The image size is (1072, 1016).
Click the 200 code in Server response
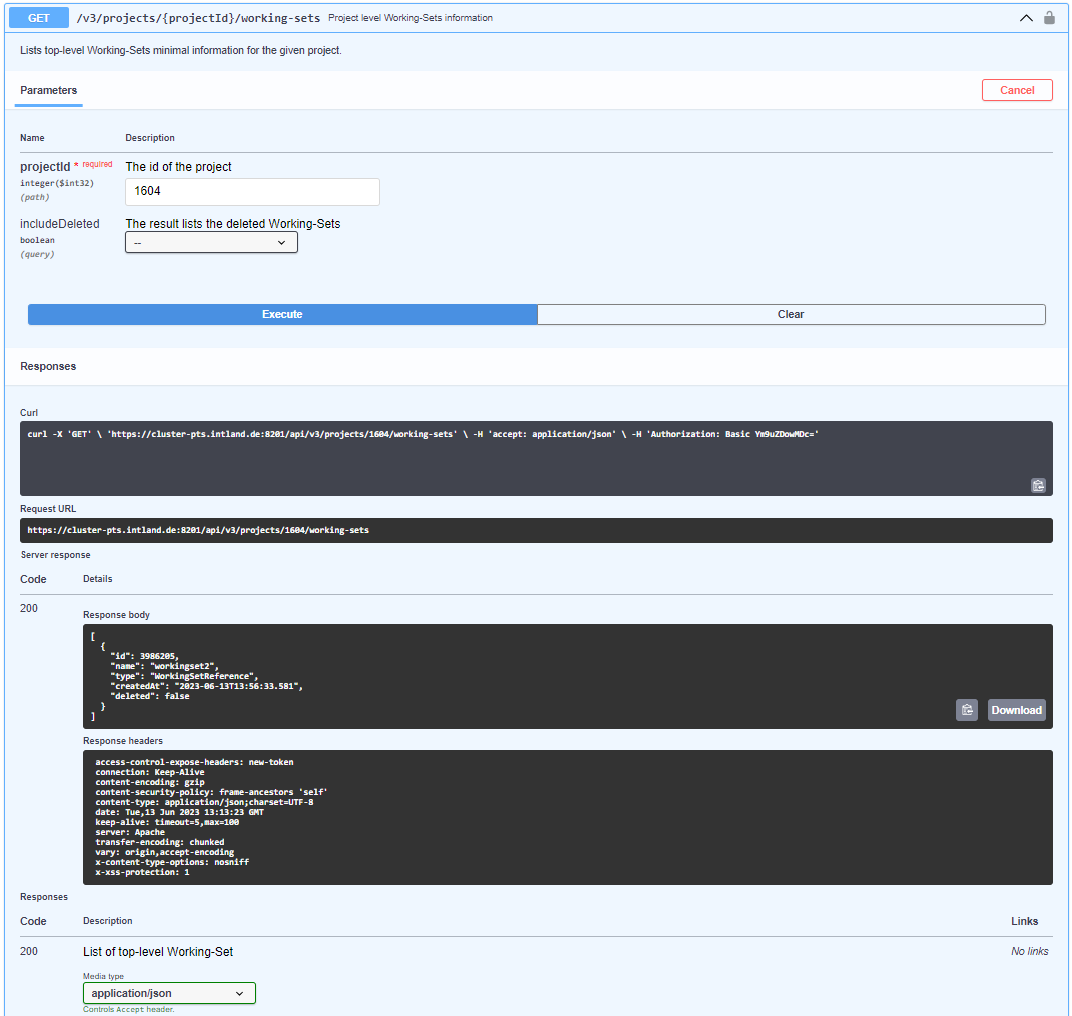(29, 609)
